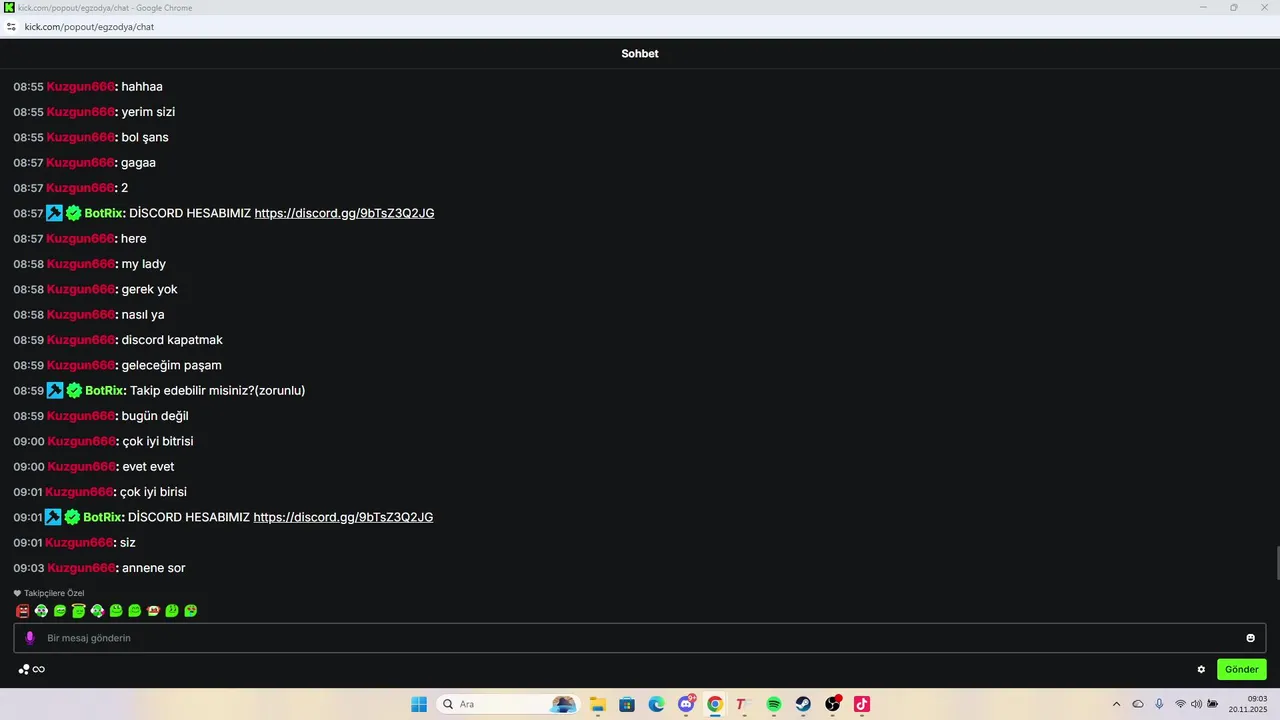Image resolution: width=1280 pixels, height=720 pixels.
Task: Open the Discord link in 09:01 BotRix message
Action: (x=343, y=517)
